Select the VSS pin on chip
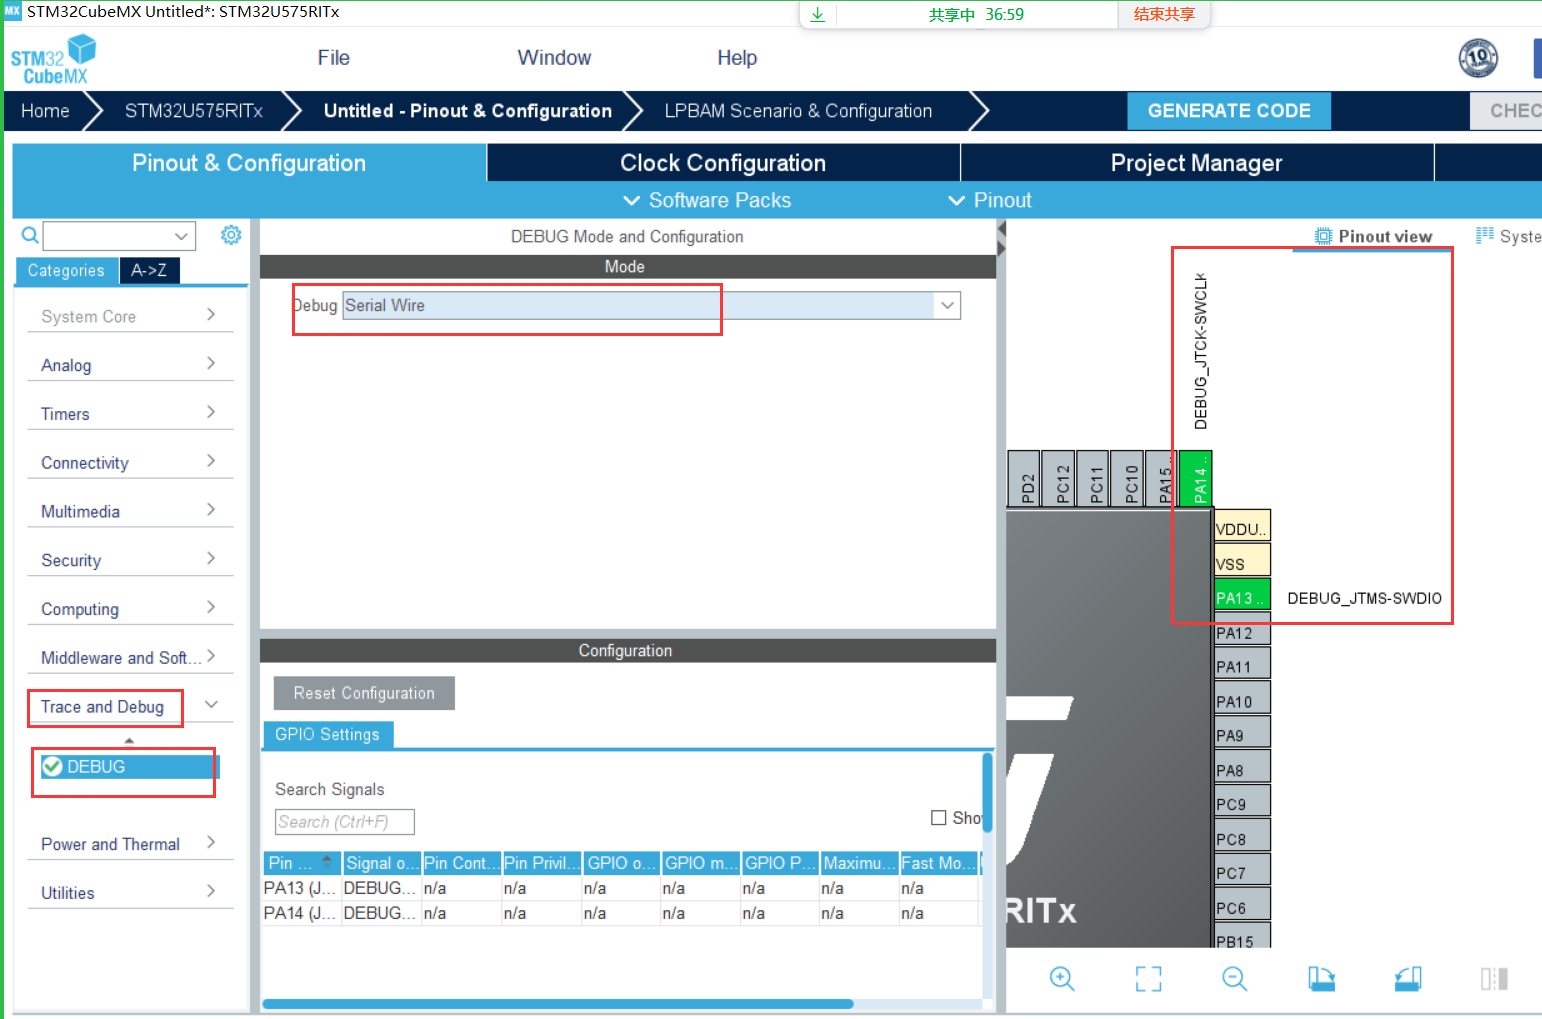 [x=1242, y=561]
